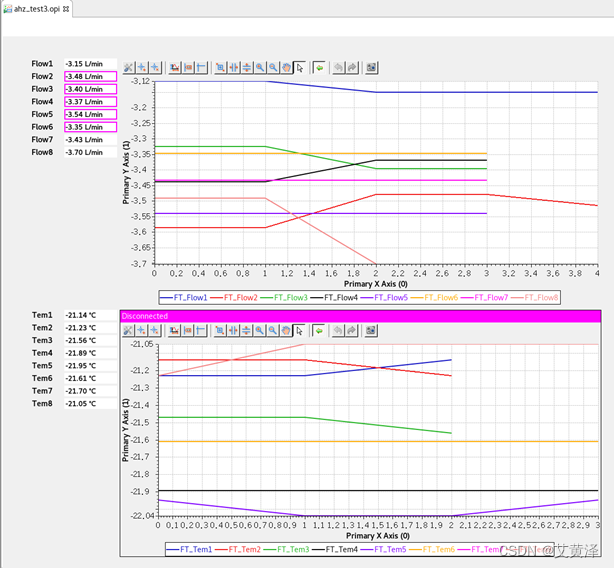Click Tem5 value -21.95 °C
Image resolution: width=614 pixels, height=568 pixels.
[90, 366]
